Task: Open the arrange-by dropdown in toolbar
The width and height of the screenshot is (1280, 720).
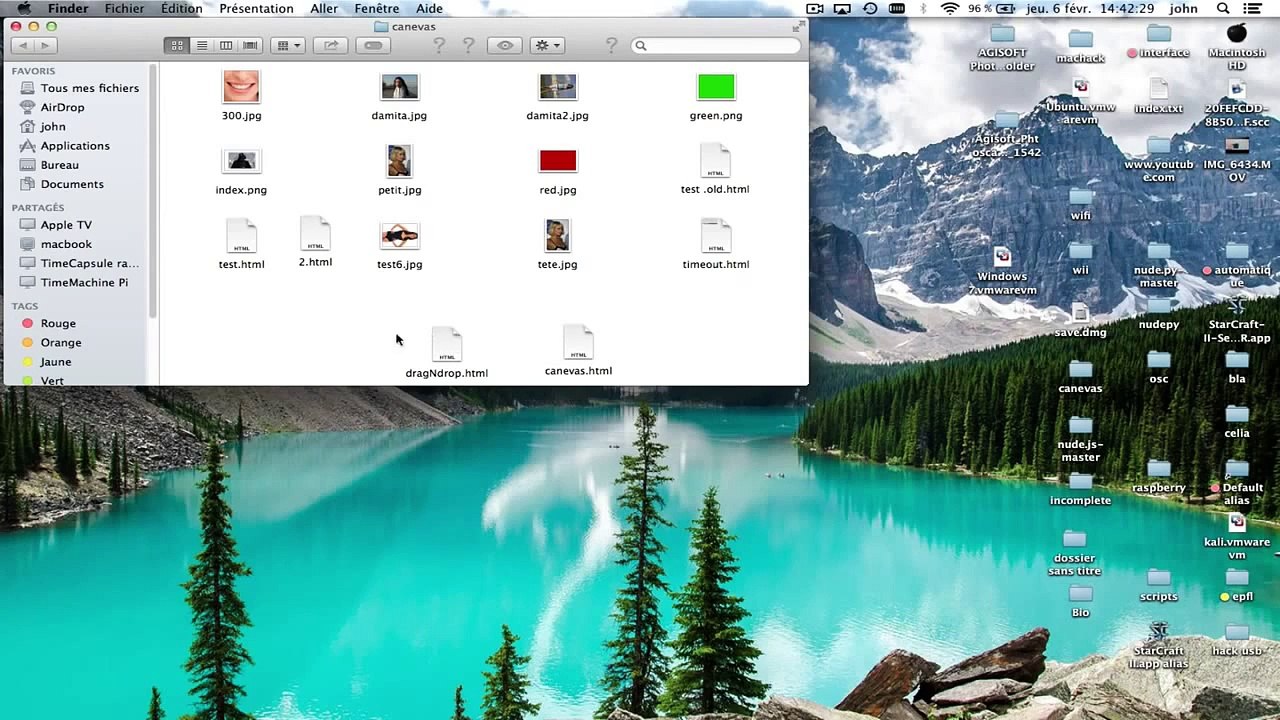Action: click(288, 45)
